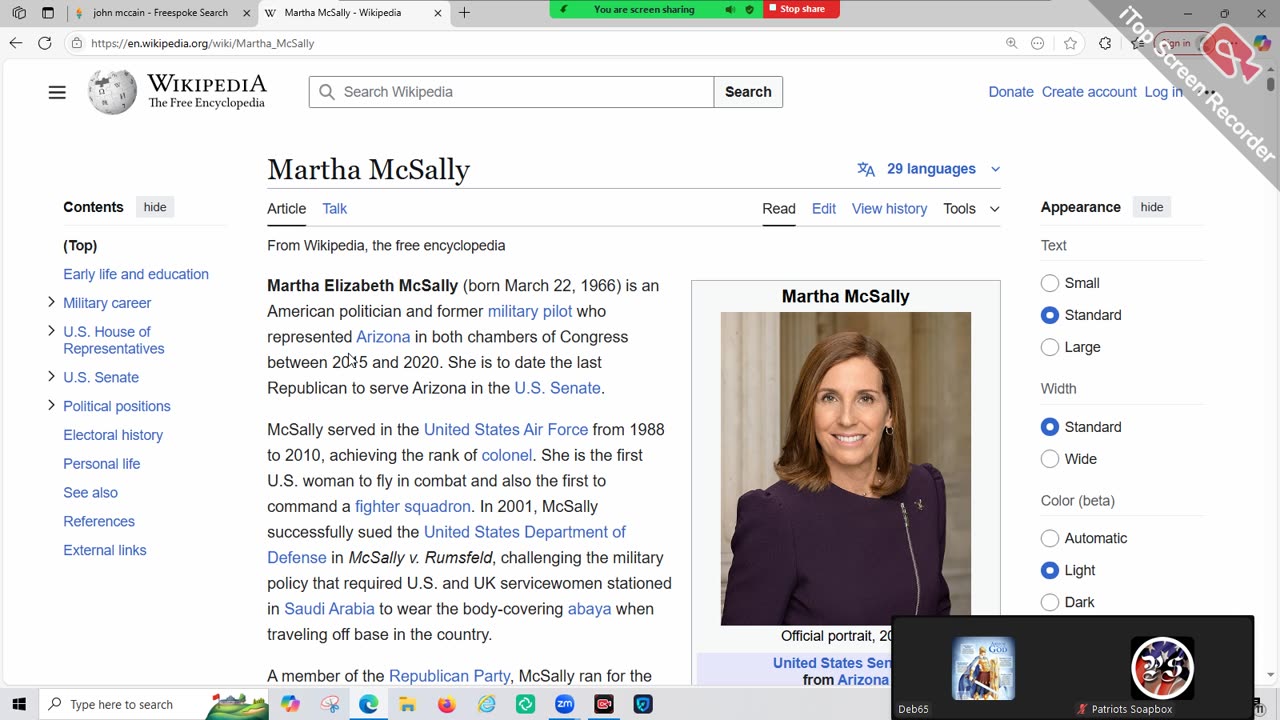1280x720 pixels.
Task: Open the 29 languages dropdown
Action: click(930, 169)
